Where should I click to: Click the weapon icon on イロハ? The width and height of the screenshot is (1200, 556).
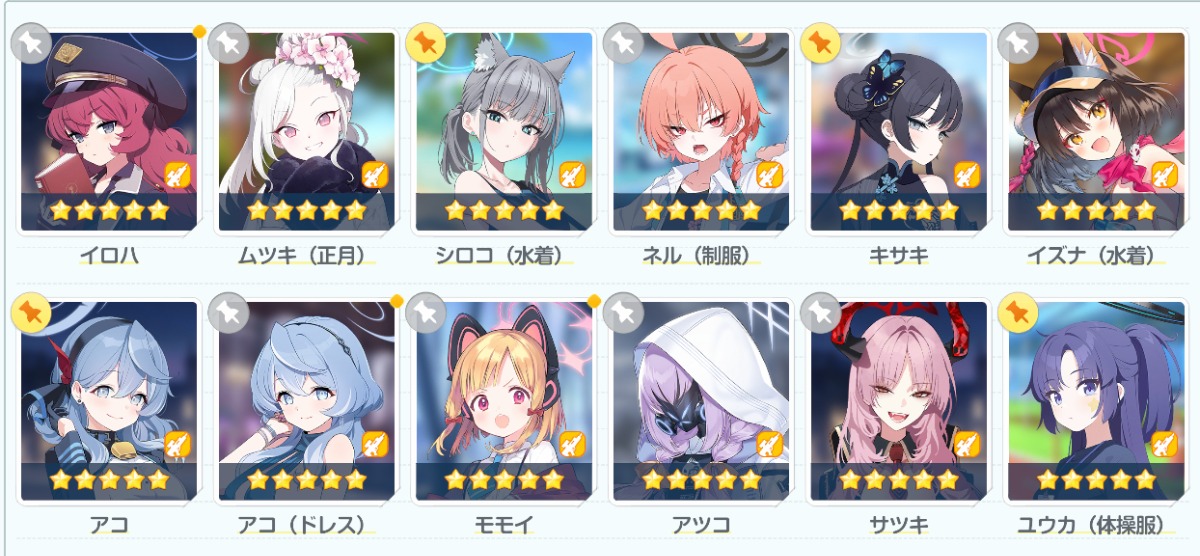(178, 176)
